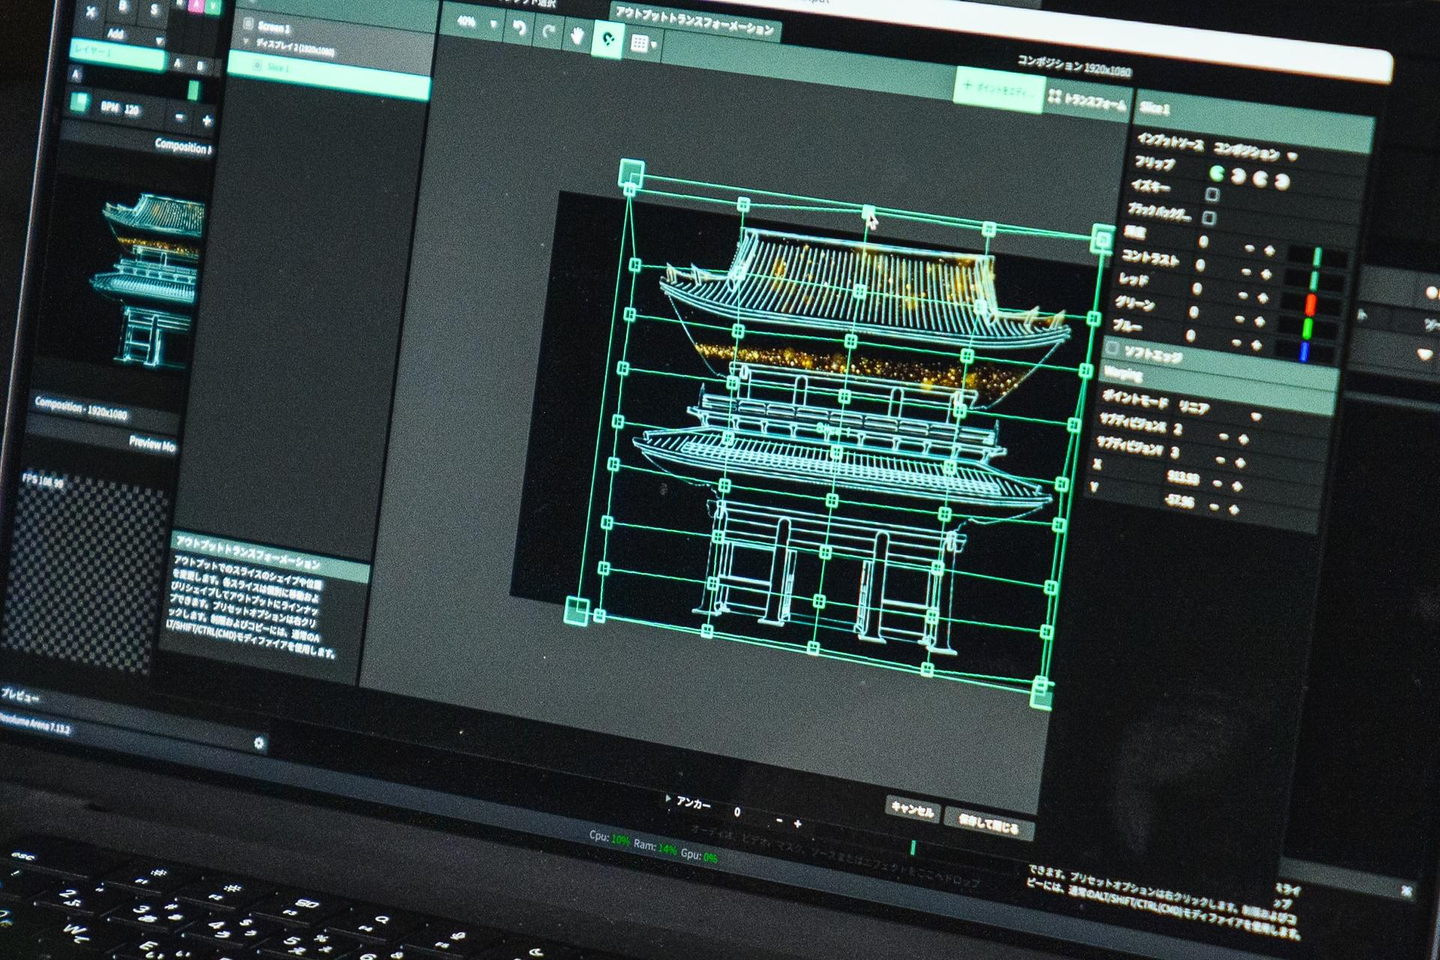Toggle the ブラックバックグ checkbox
The image size is (1440, 960).
(1209, 217)
